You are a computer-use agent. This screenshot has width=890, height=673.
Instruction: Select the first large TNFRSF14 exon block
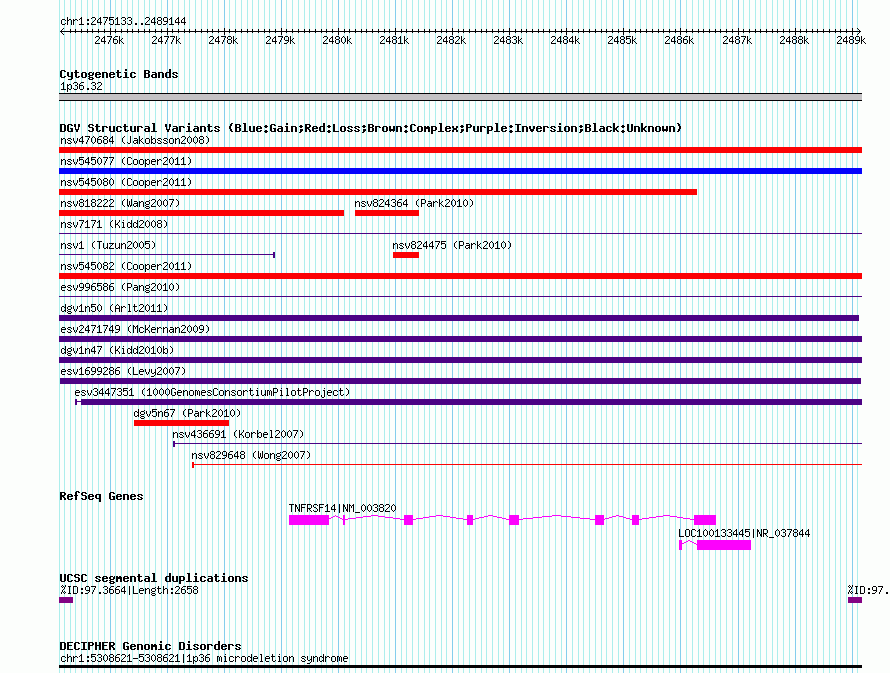pos(309,520)
